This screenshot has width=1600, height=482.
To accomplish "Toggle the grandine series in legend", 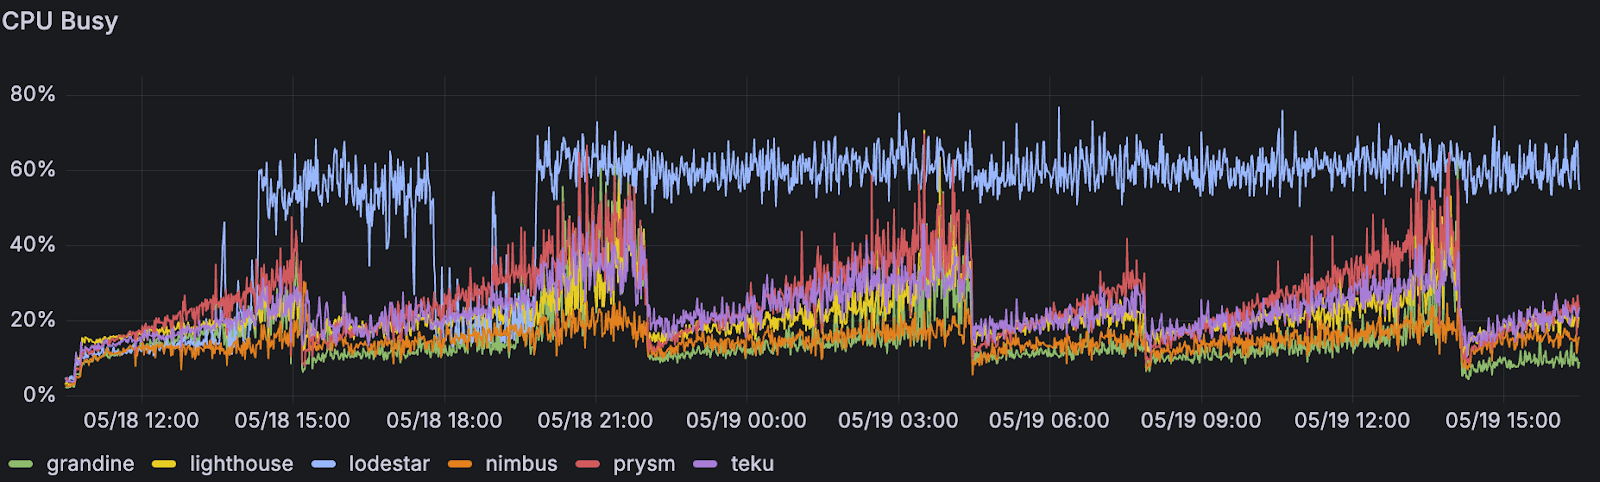I will click(x=90, y=464).
